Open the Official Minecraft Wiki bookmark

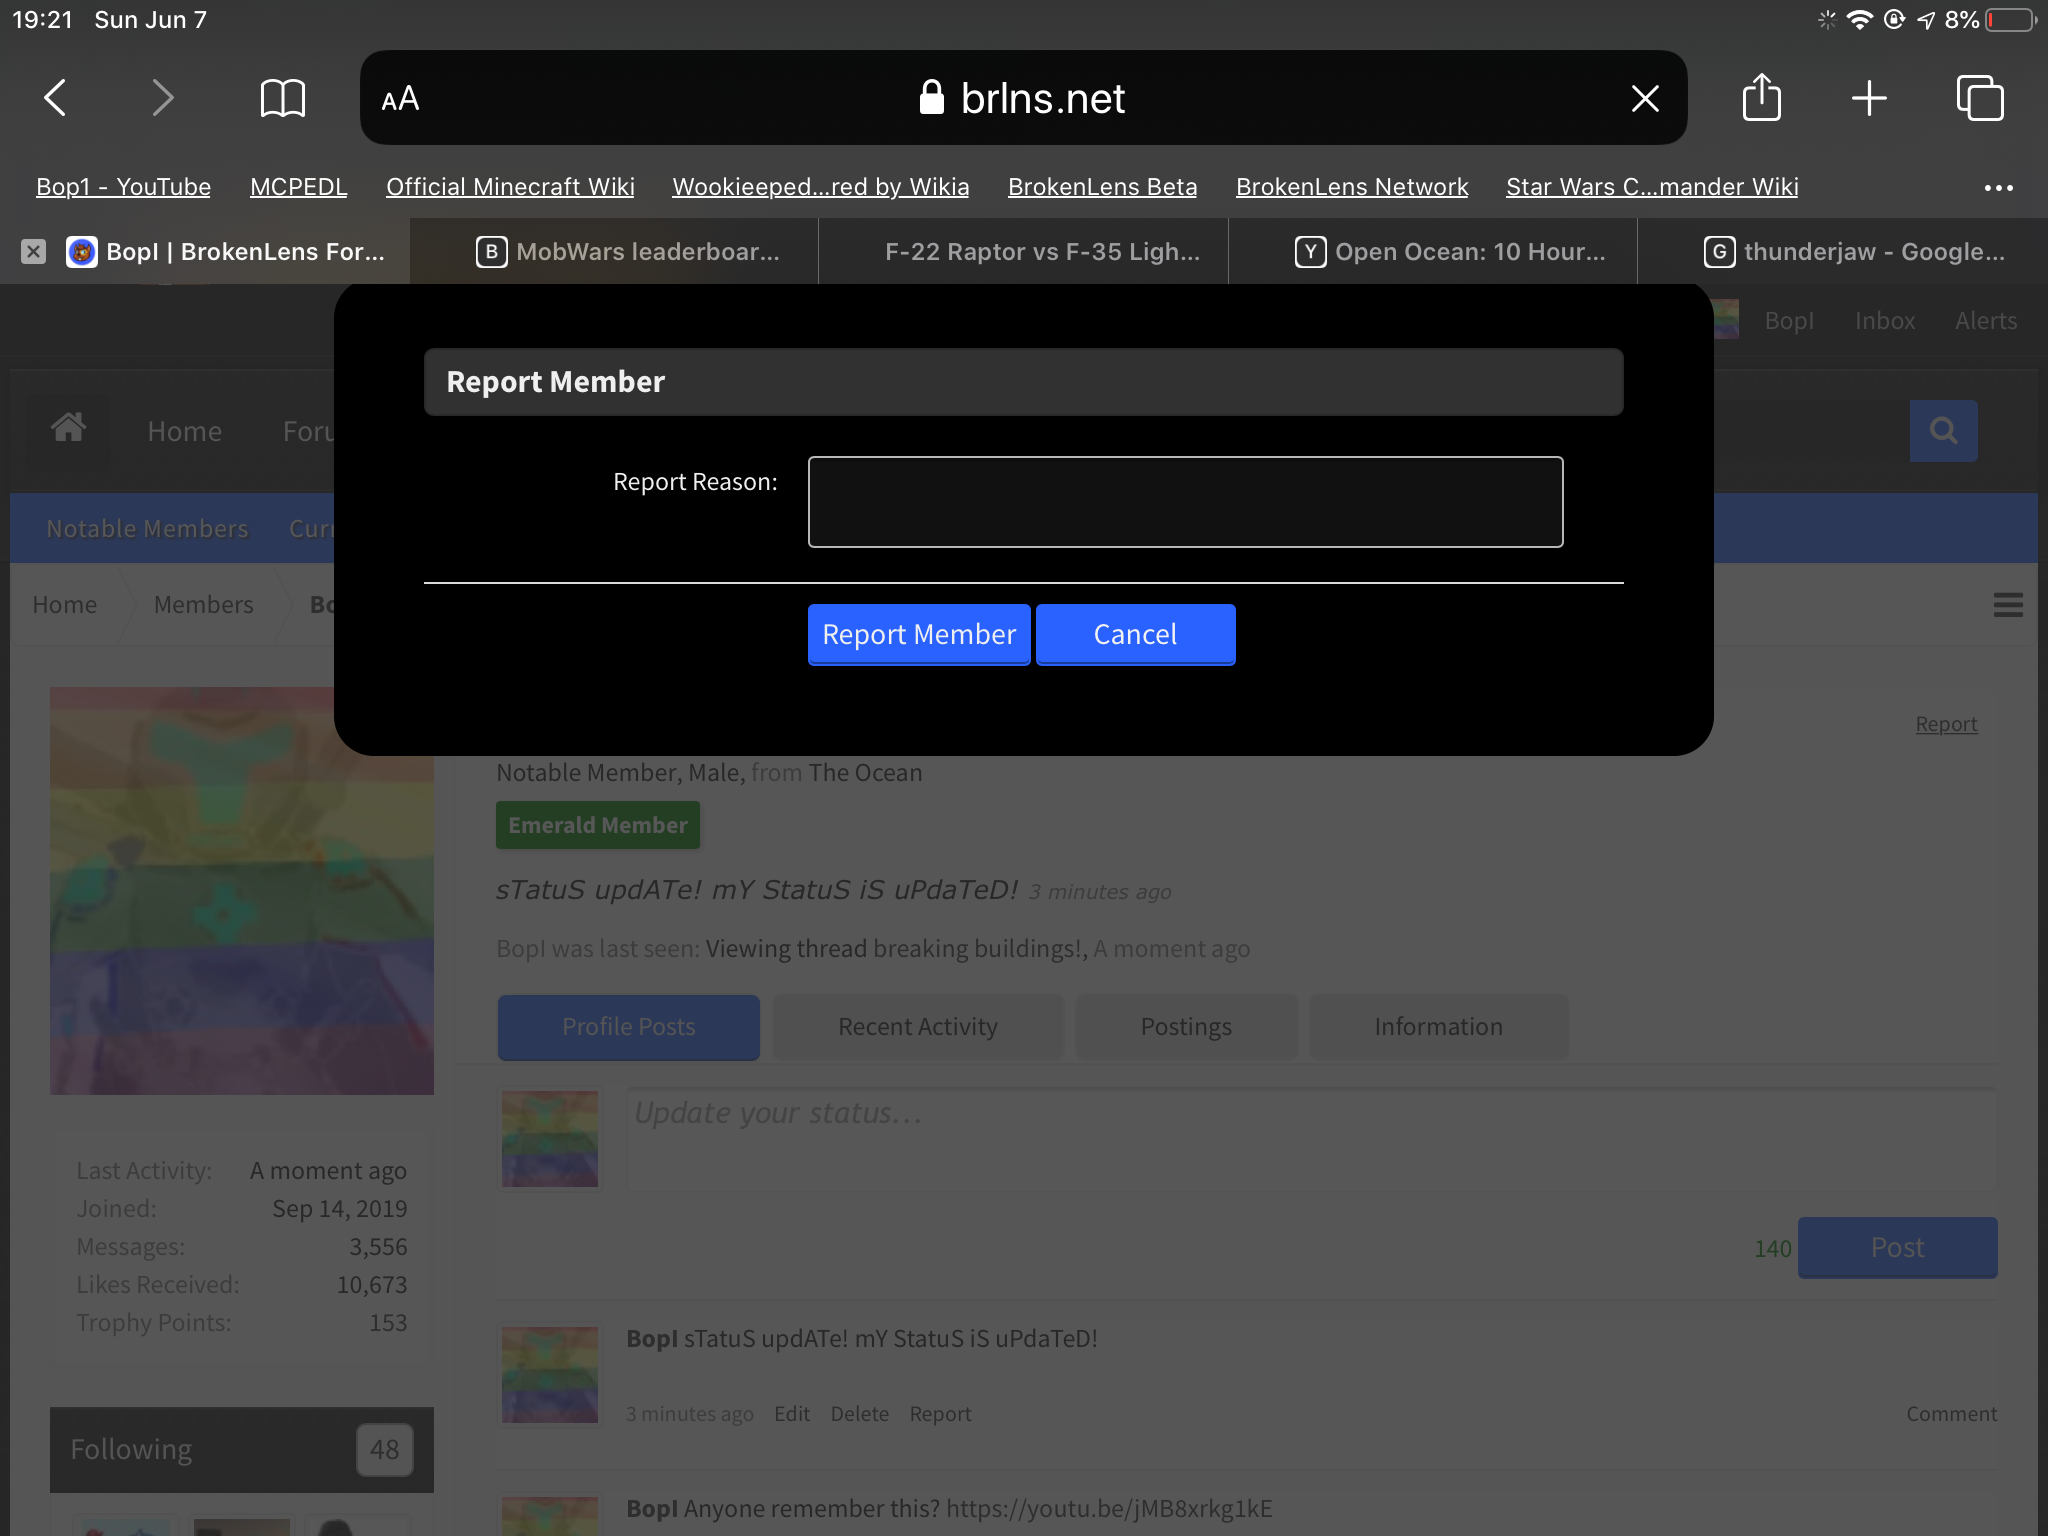point(510,187)
